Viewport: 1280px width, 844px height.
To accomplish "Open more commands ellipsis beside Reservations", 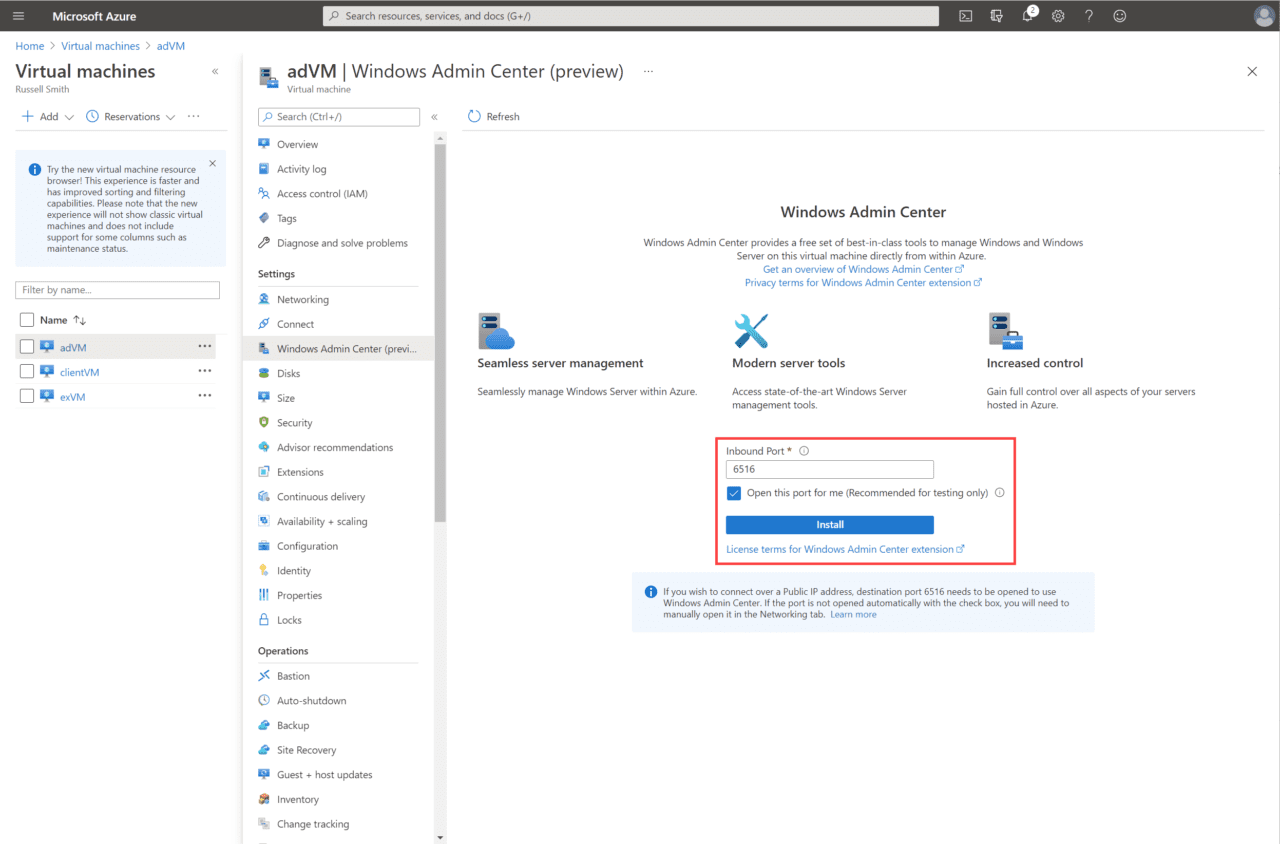I will (194, 116).
